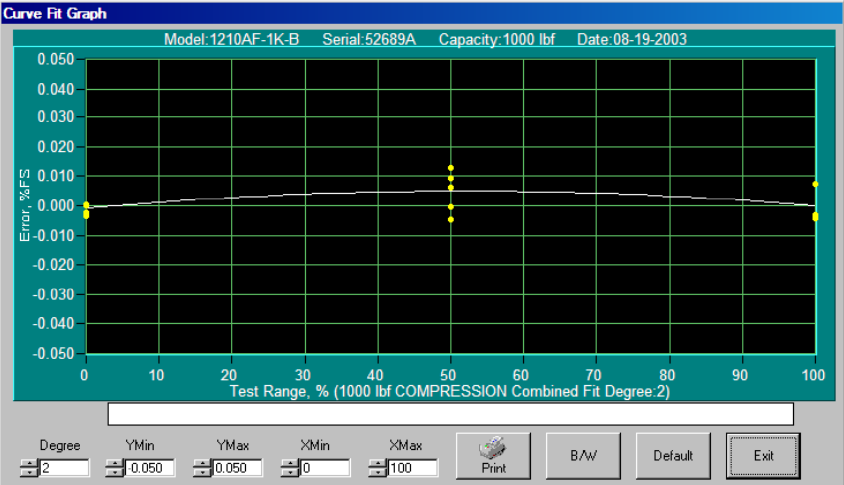This screenshot has width=844, height=485.
Task: Switch graph to B/W mode
Action: pos(583,456)
